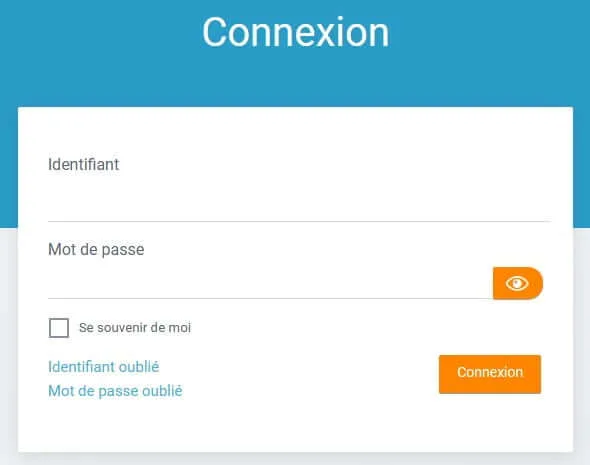Click the Se souvenir de moi label

[x=135, y=328]
